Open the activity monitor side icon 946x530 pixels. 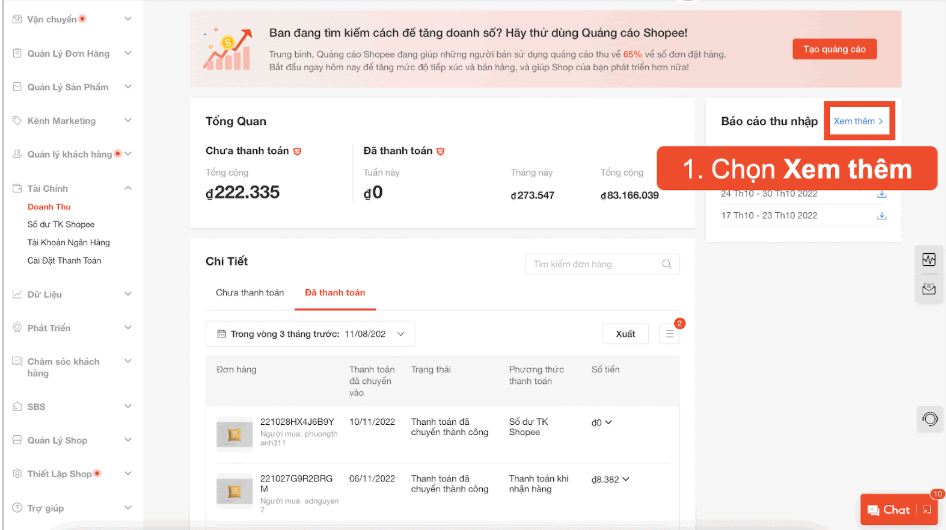929,260
